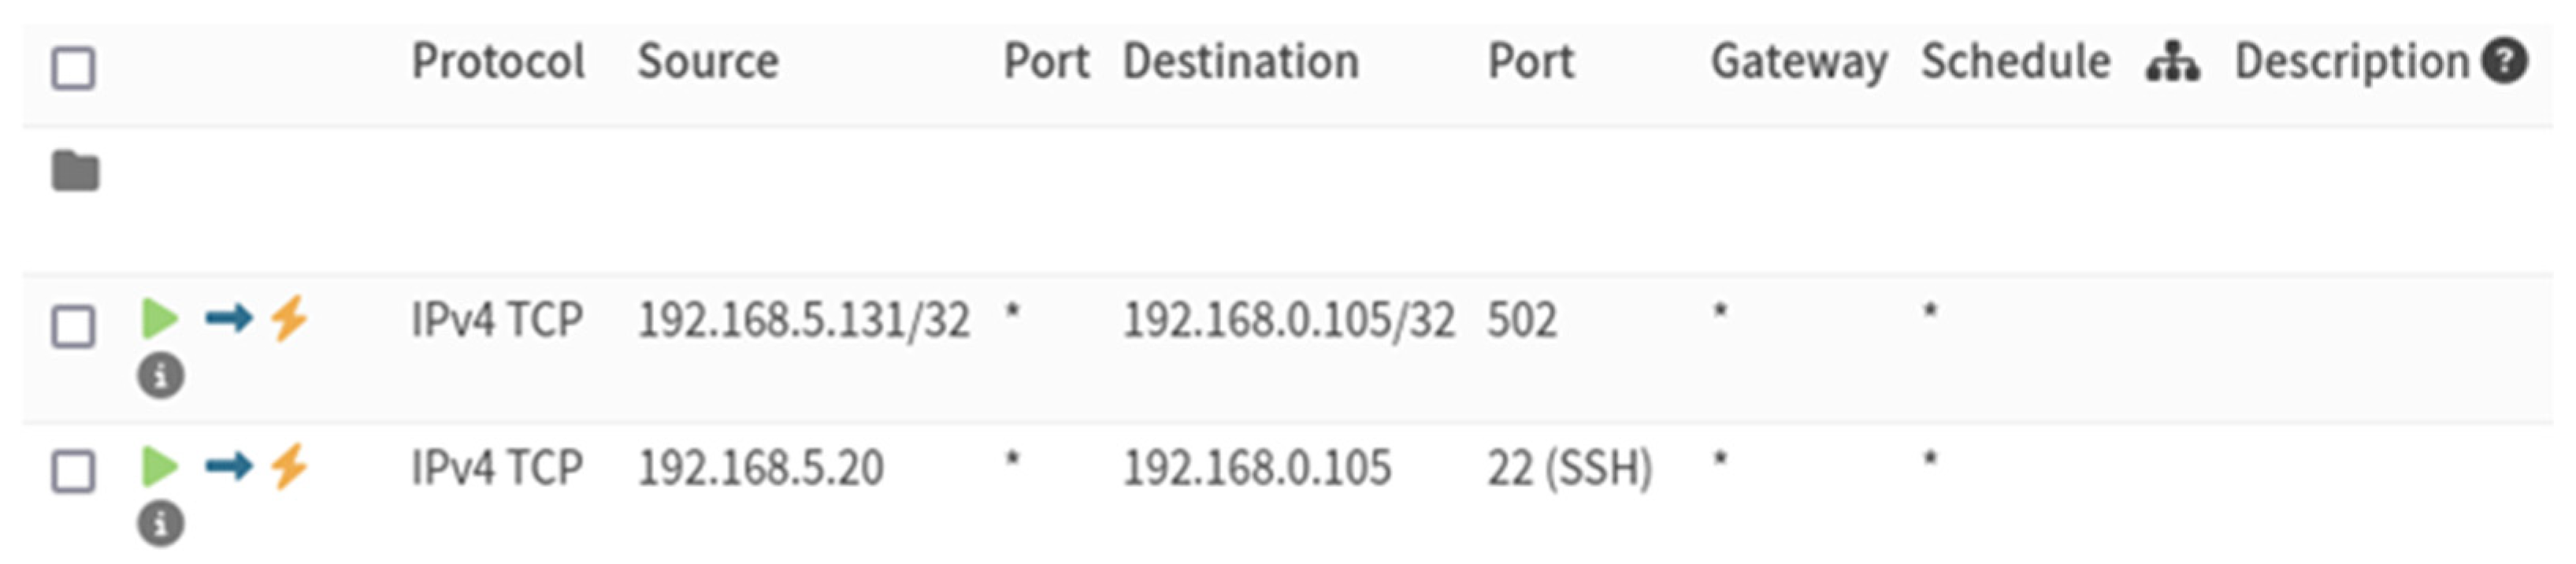The width and height of the screenshot is (2576, 564).
Task: Check the 192.168.5.131/32 rule checkbox
Action: click(73, 326)
